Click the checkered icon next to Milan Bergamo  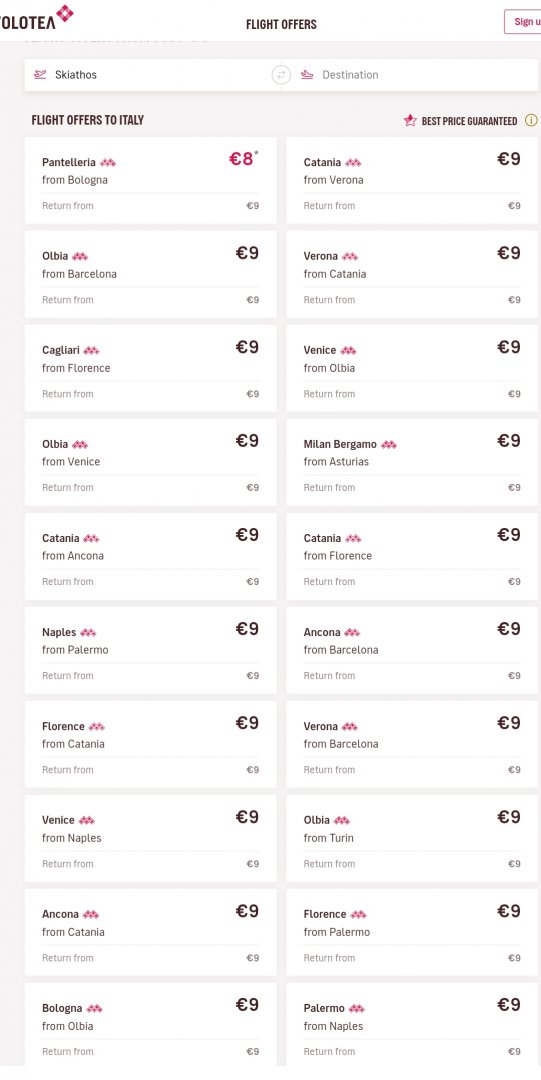click(389, 444)
